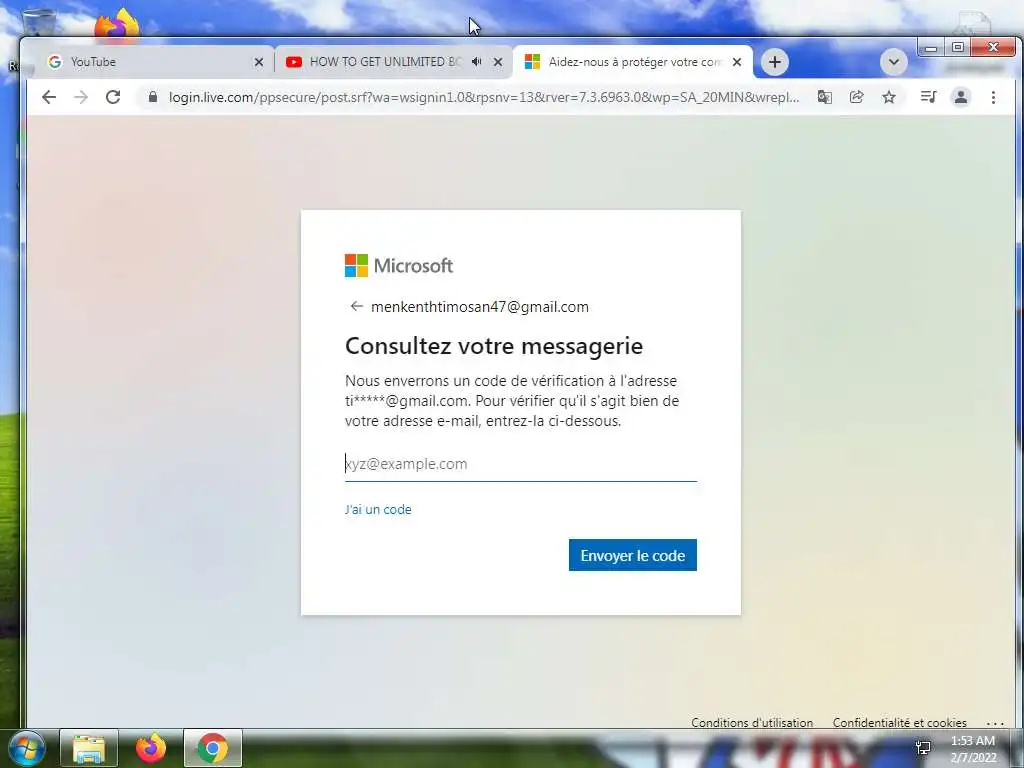Open the Chrome profile avatar

click(x=961, y=97)
